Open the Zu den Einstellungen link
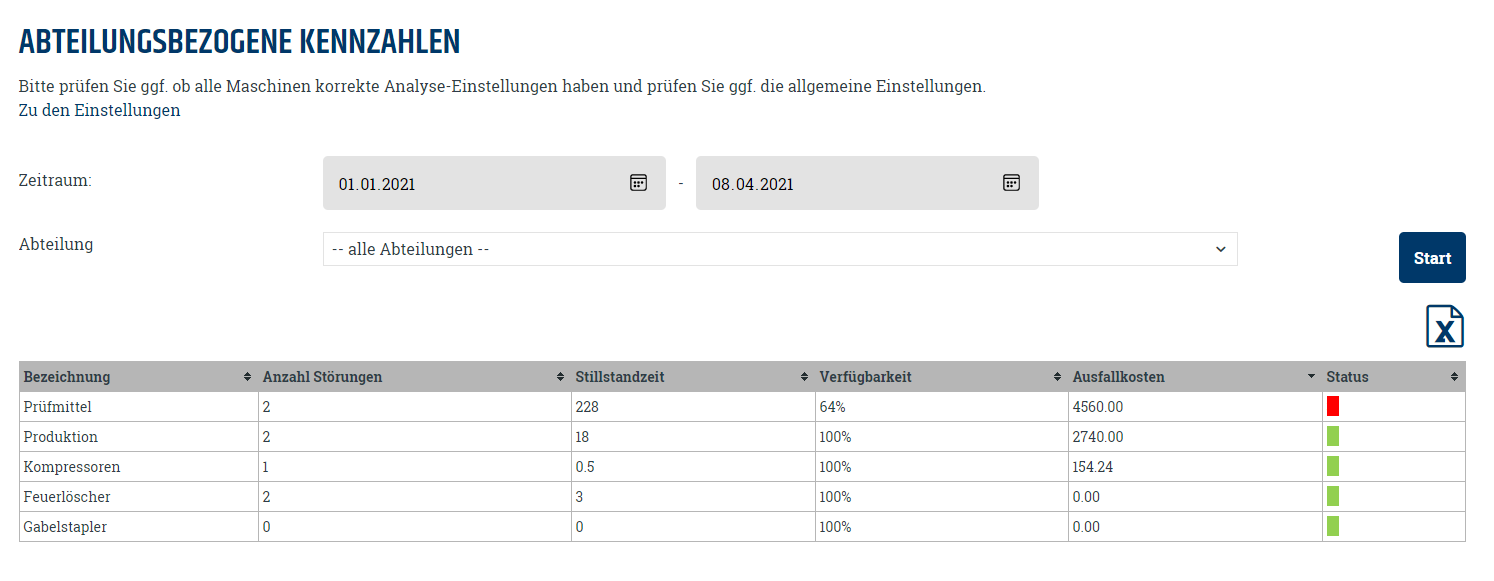The height and width of the screenshot is (581, 1494). [x=99, y=110]
